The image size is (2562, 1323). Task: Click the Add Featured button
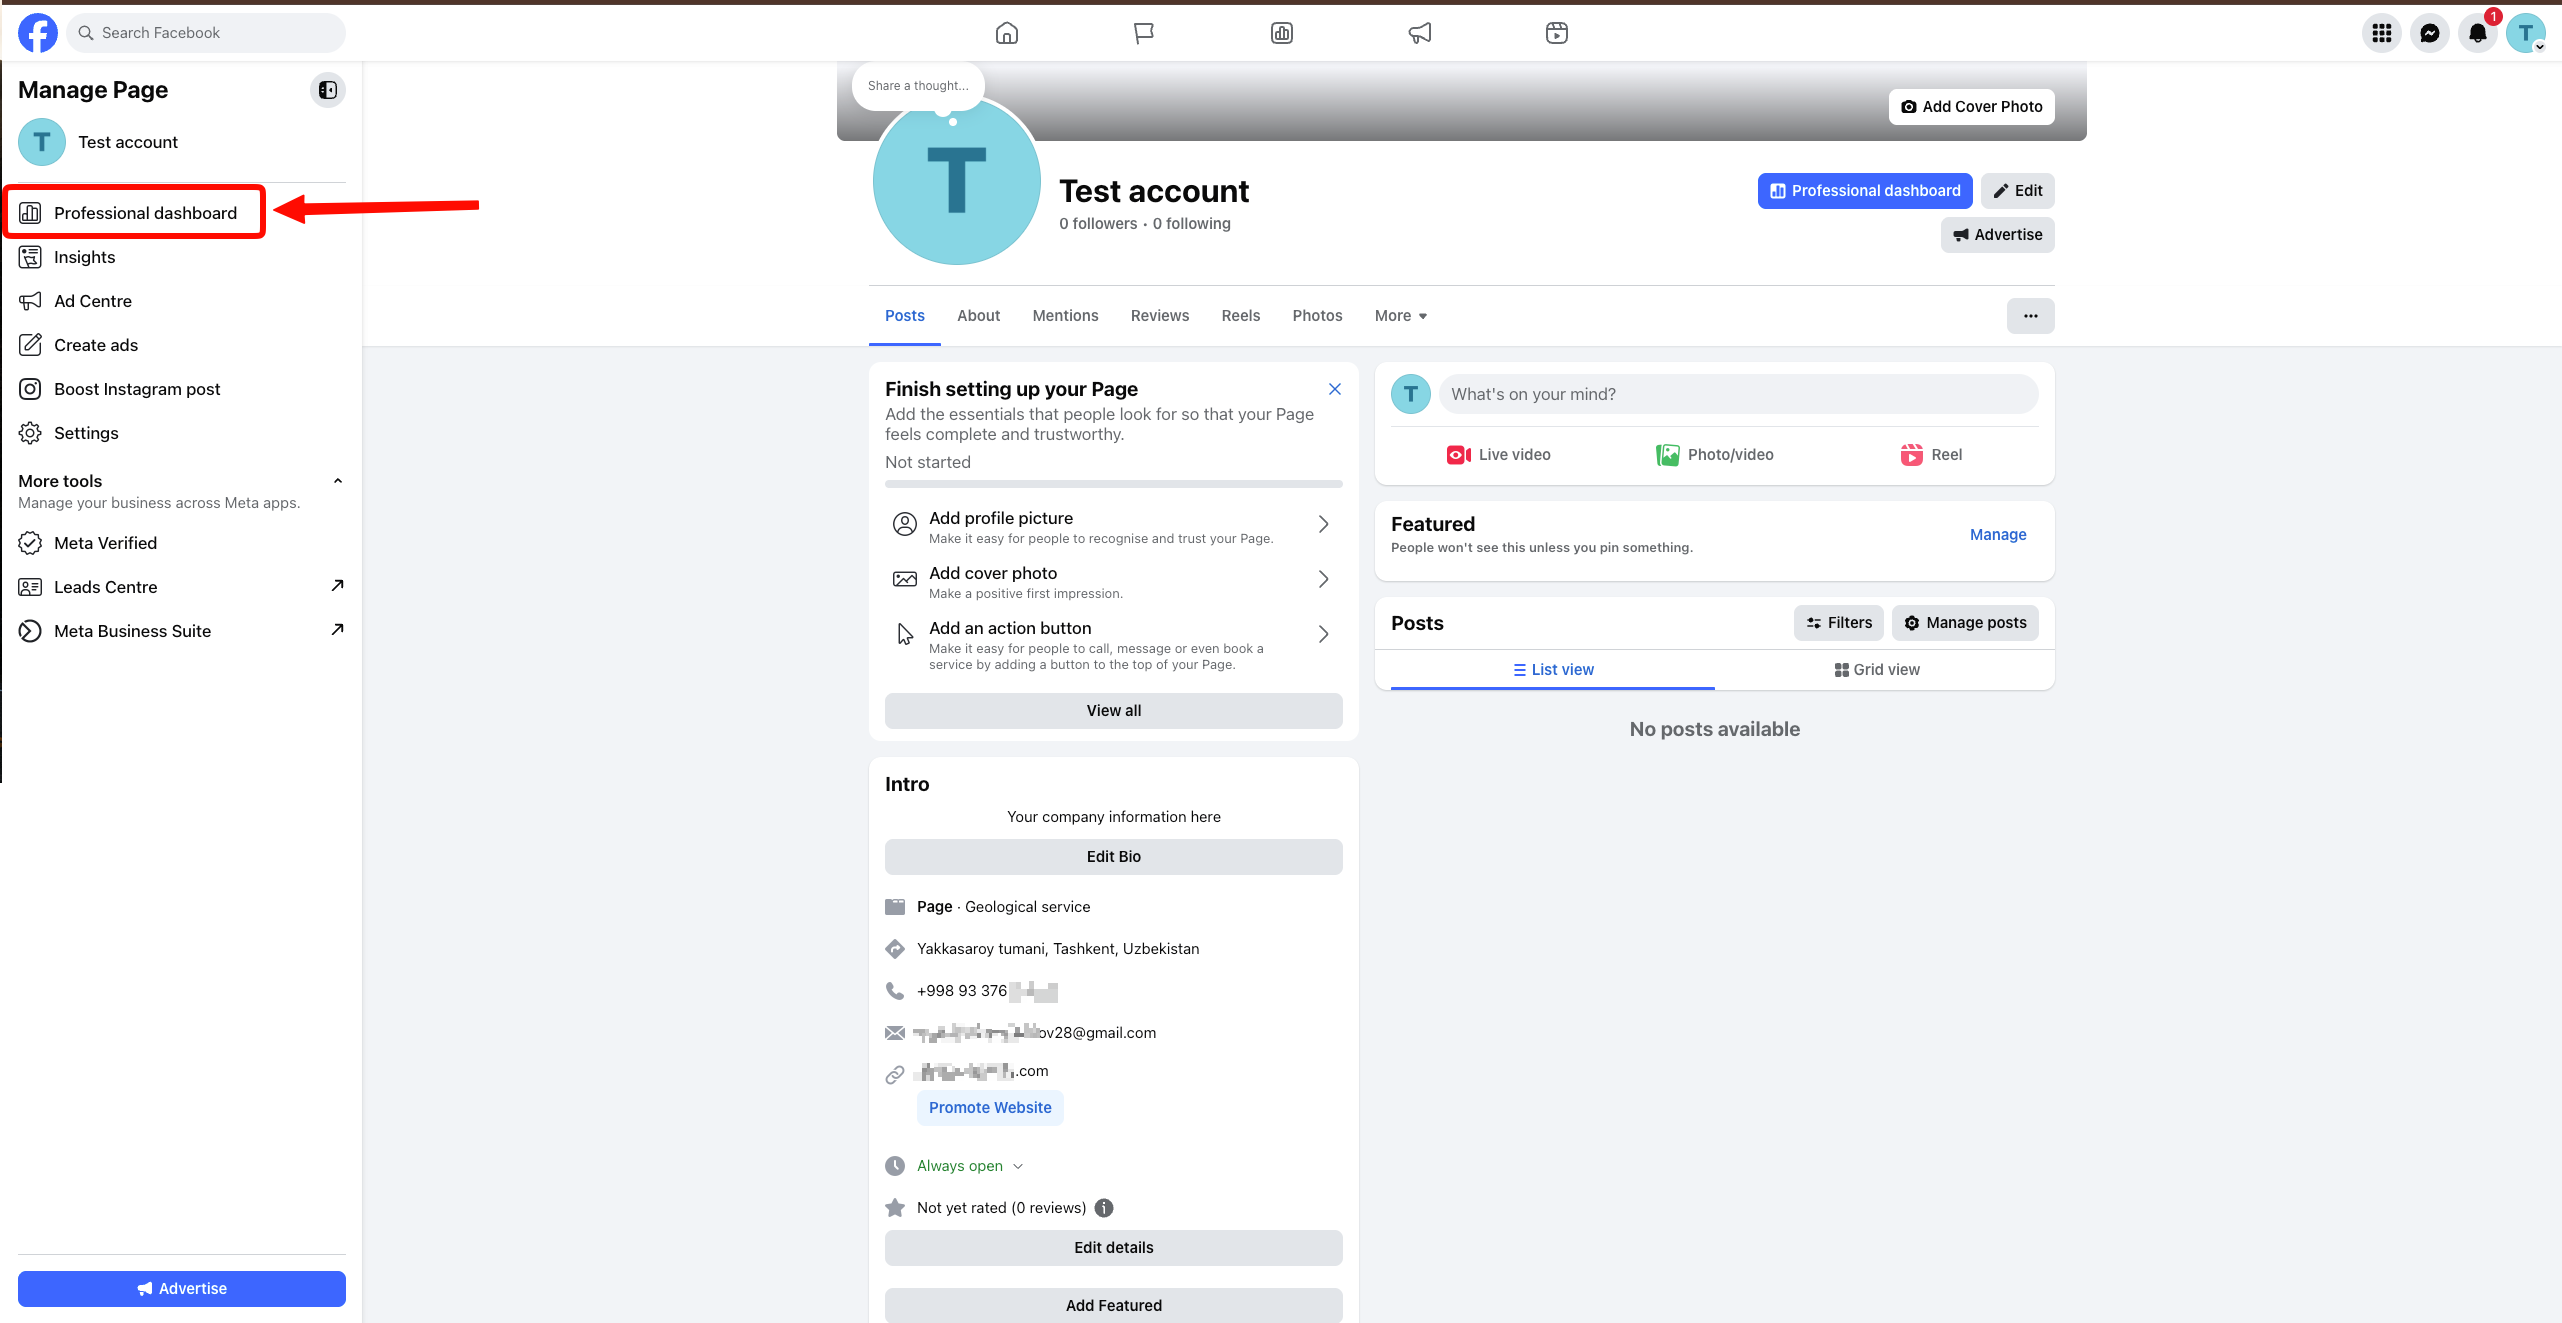pos(1114,1306)
